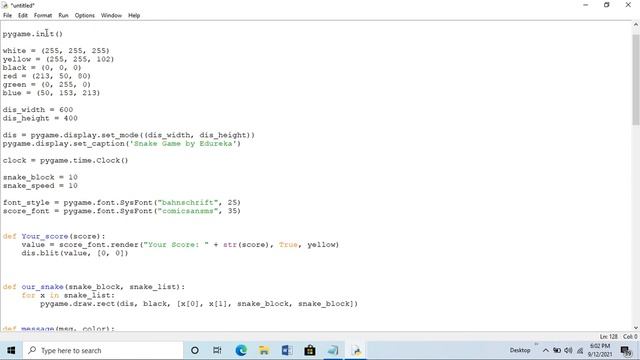This screenshot has width=640, height=360.
Task: Click the Desktop toolbar label in taskbar
Action: (x=520, y=350)
